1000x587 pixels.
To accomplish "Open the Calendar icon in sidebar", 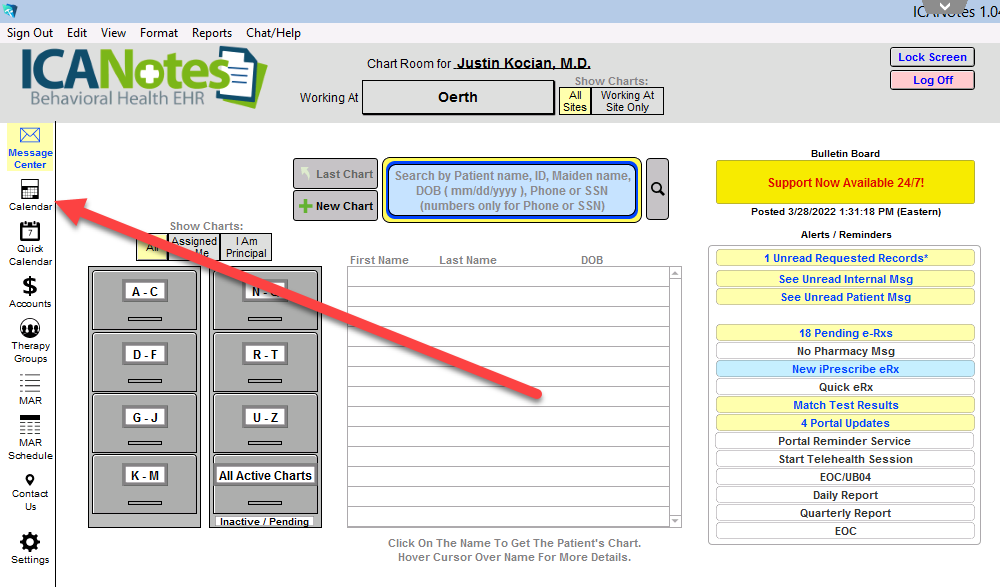I will coord(30,190).
